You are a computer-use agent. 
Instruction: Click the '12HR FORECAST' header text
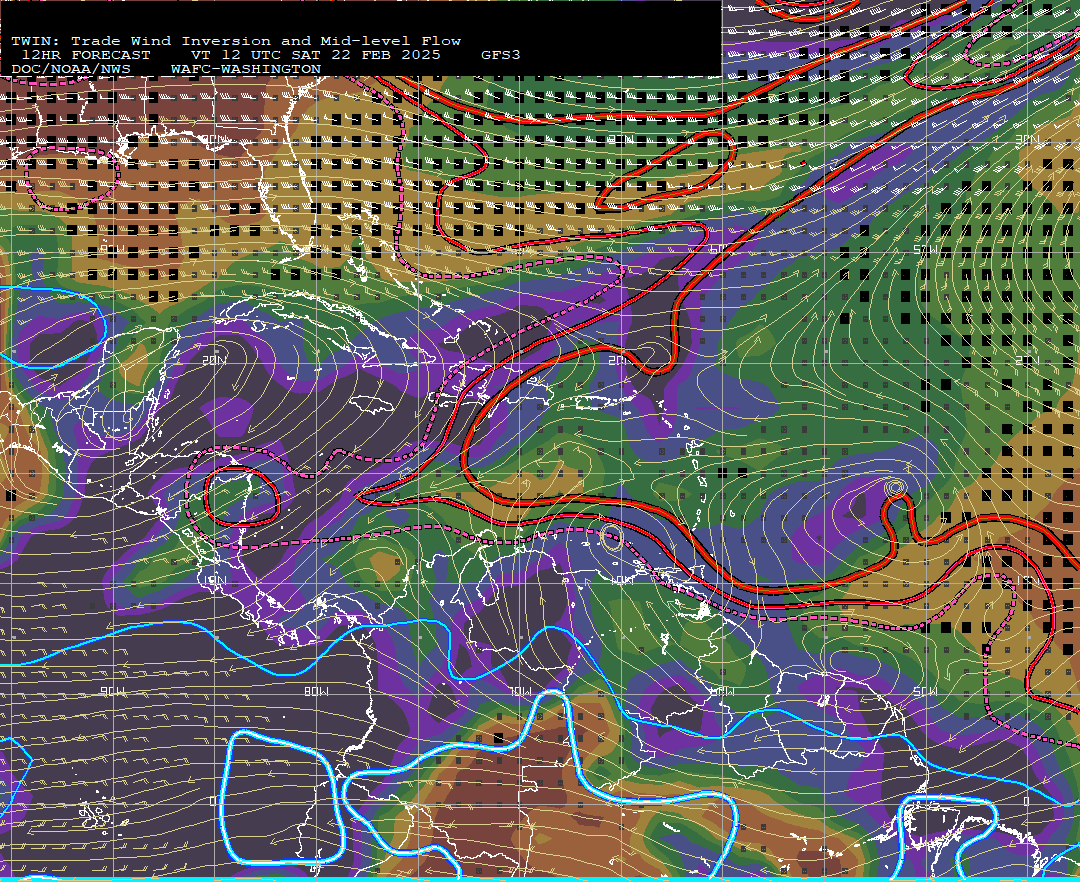pos(86,55)
